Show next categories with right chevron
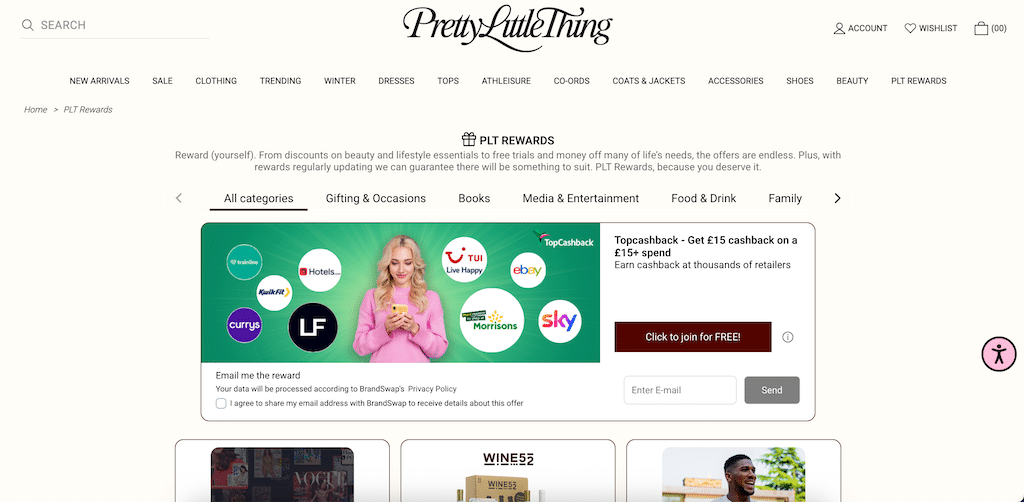The image size is (1024, 502). point(837,198)
